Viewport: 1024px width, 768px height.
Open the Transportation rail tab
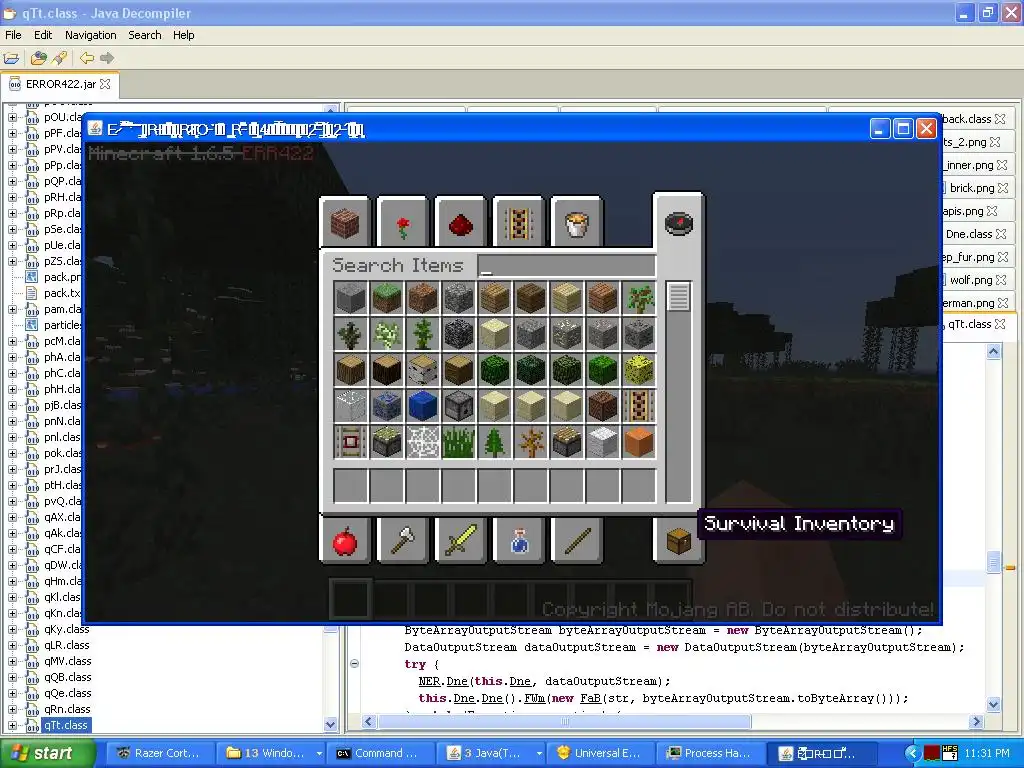point(519,223)
